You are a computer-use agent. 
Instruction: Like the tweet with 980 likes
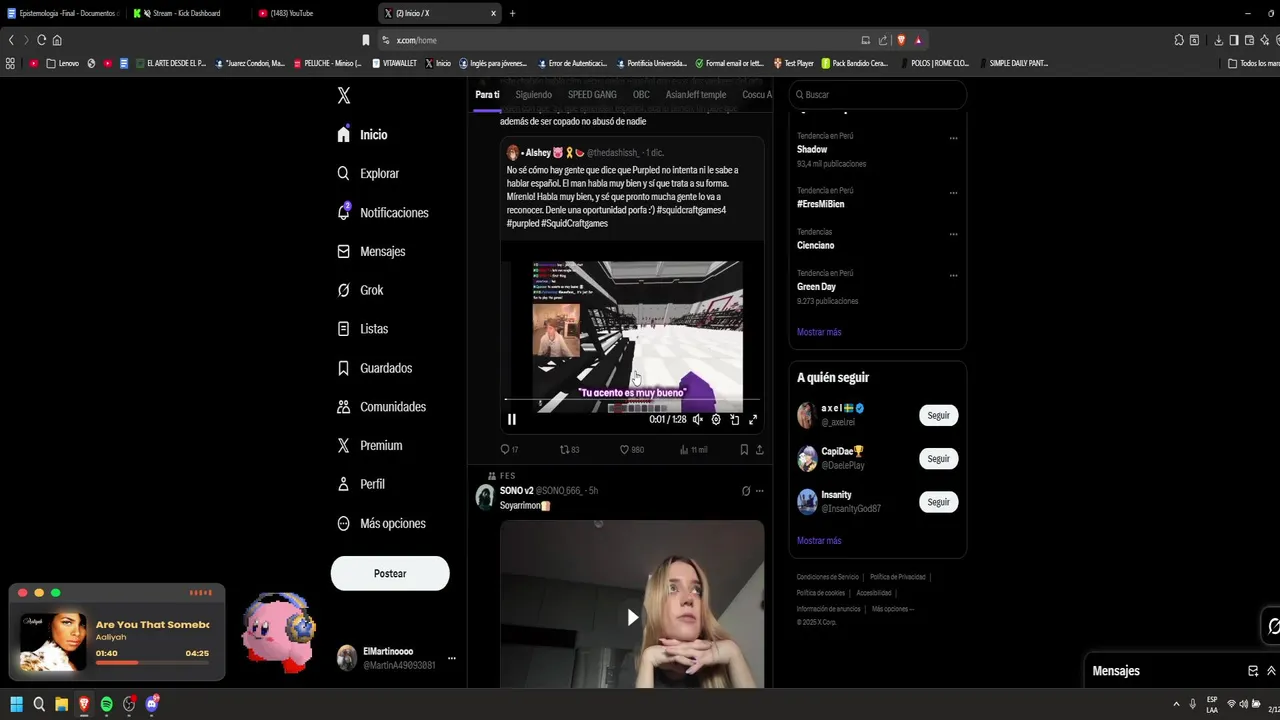pos(631,450)
